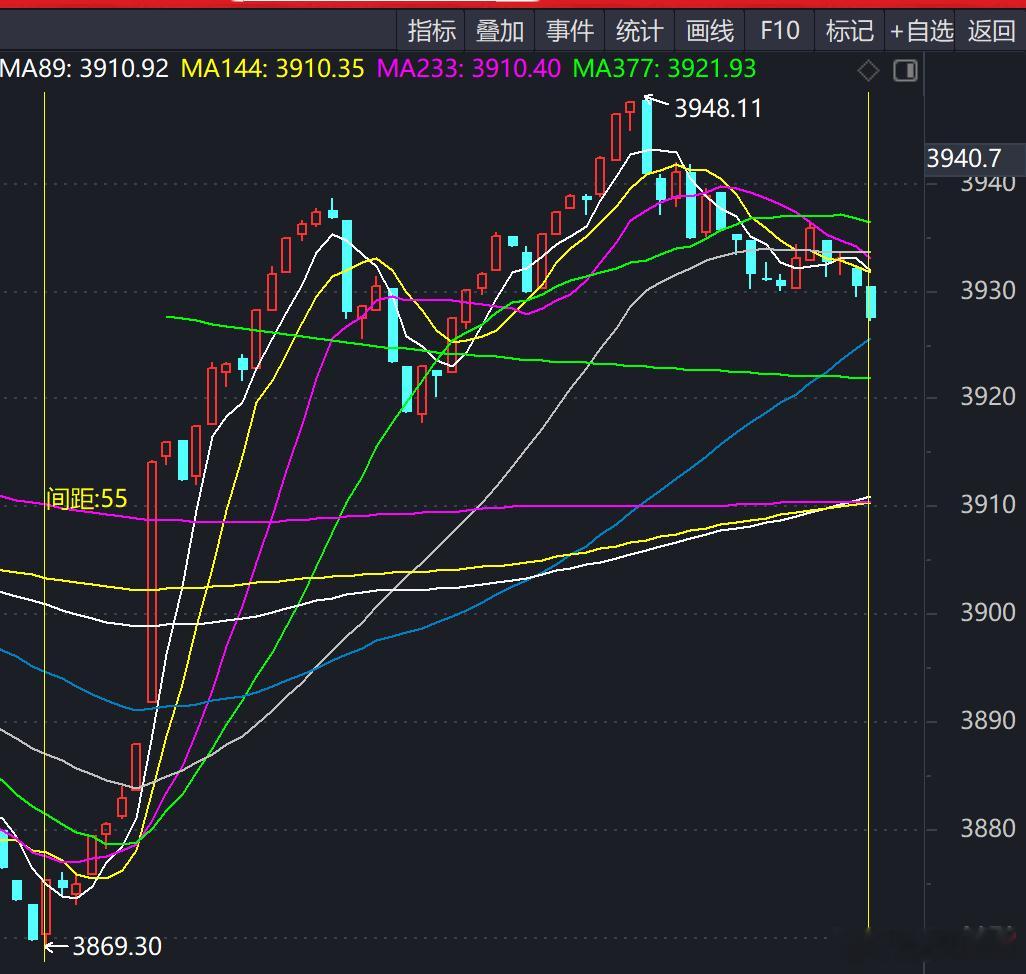The image size is (1026, 974).
Task: Activate the 画线 draw line tool
Action: 709,31
